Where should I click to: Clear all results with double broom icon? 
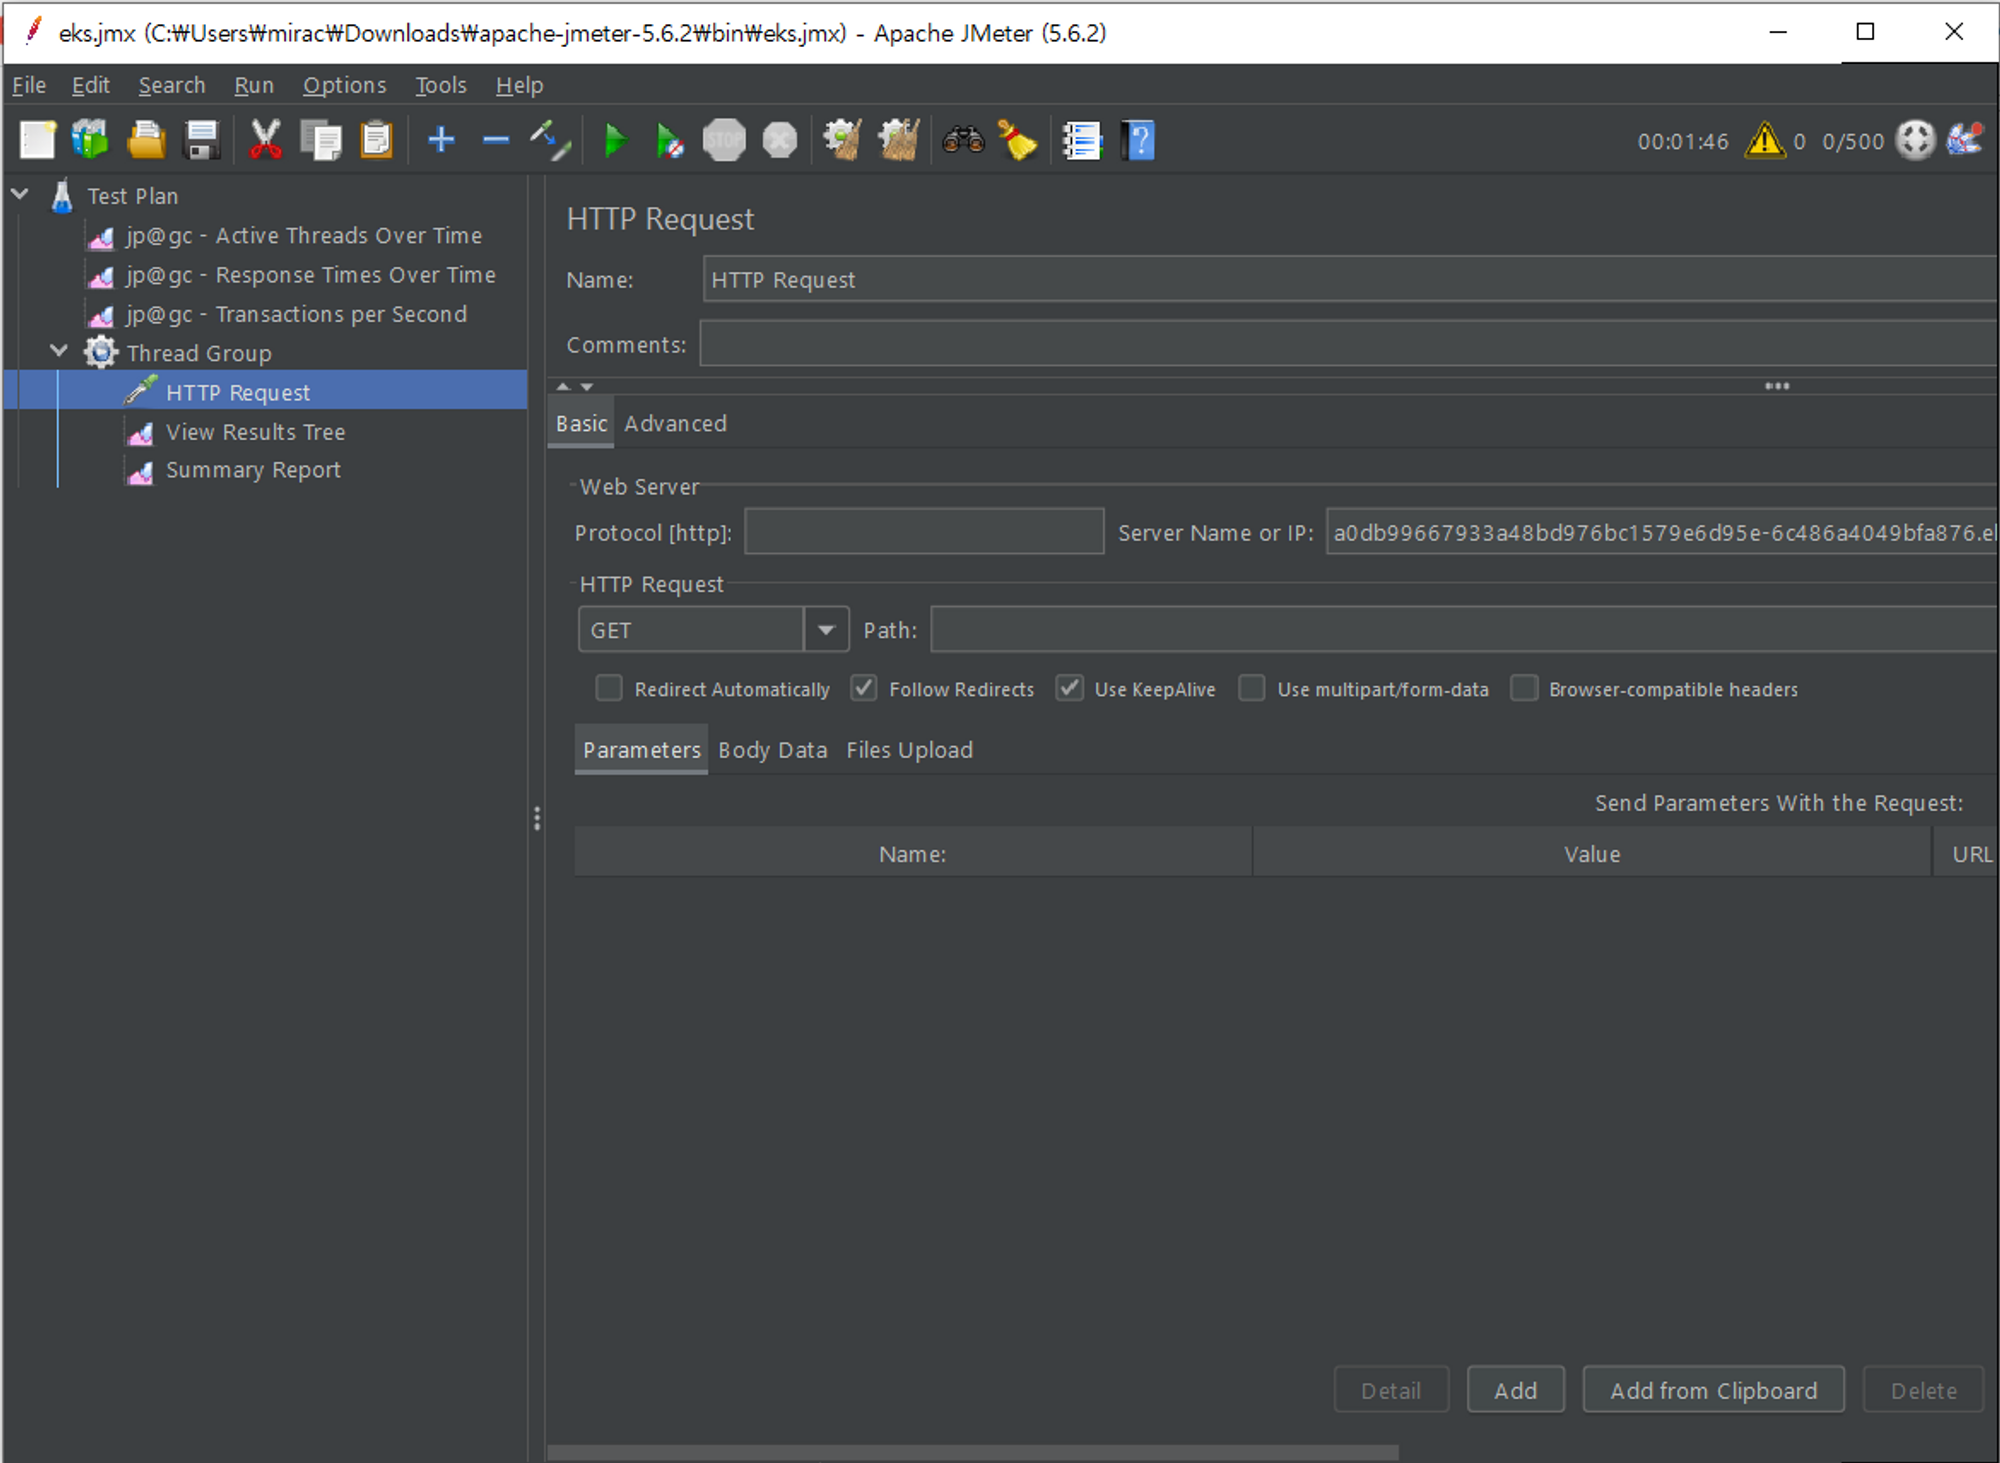point(899,140)
